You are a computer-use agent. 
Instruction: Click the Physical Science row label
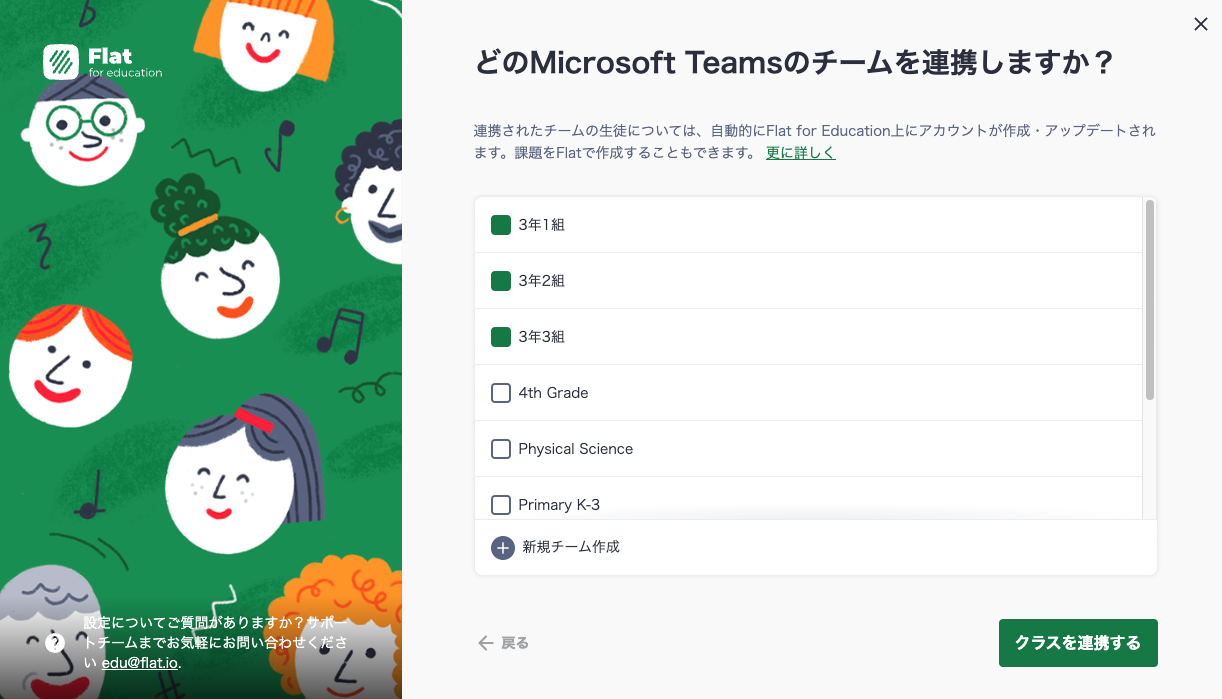tap(575, 449)
